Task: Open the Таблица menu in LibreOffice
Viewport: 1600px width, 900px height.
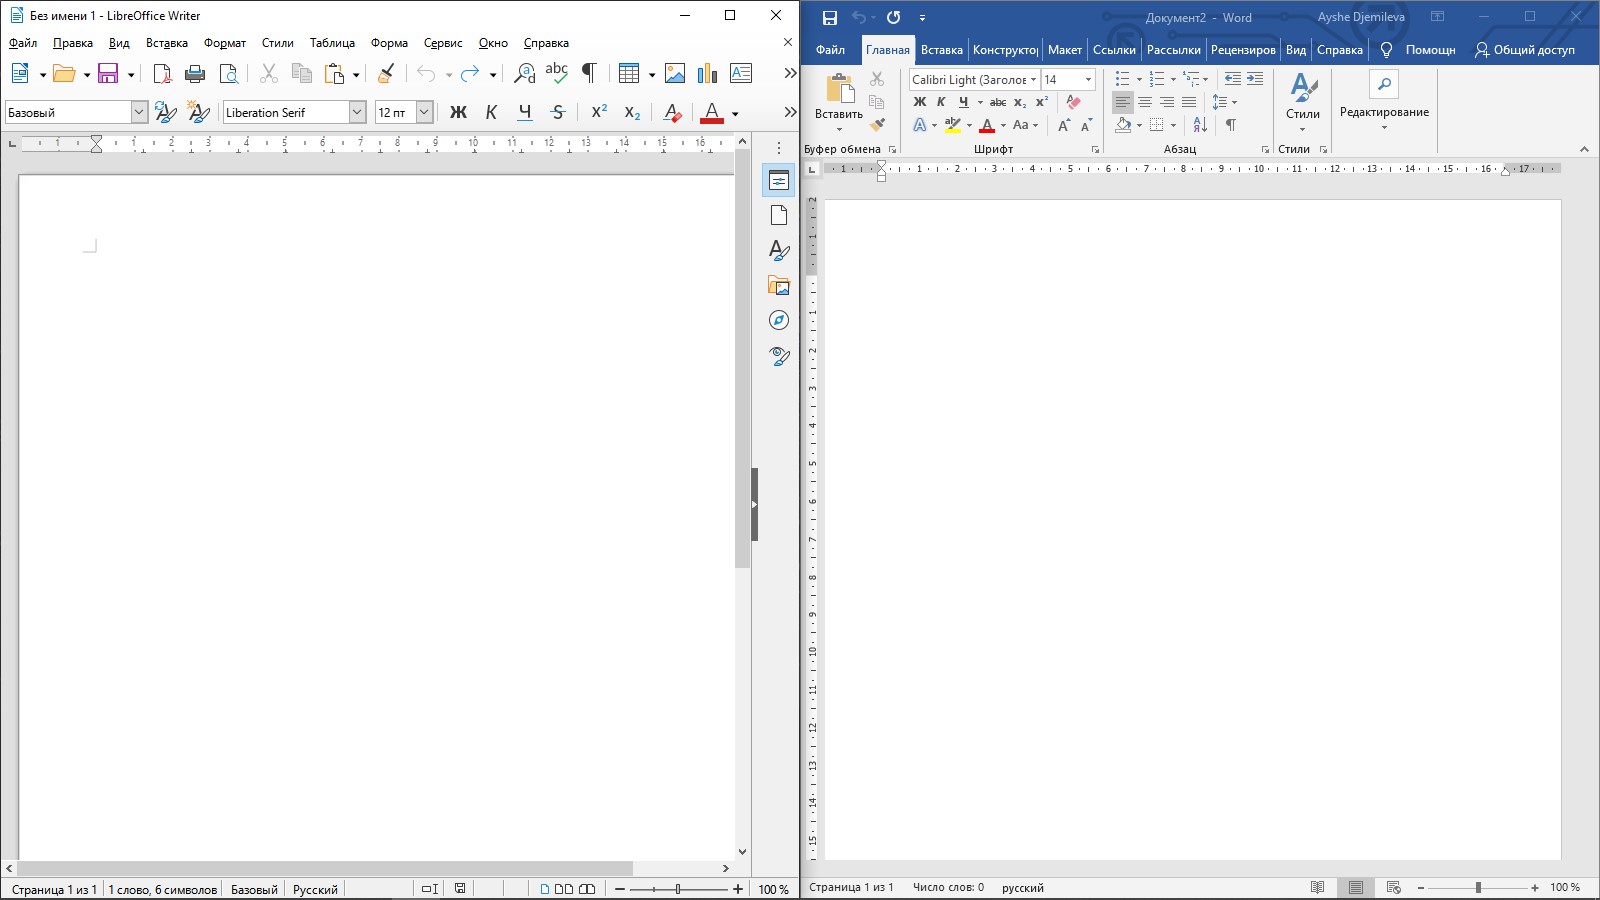Action: click(x=332, y=43)
